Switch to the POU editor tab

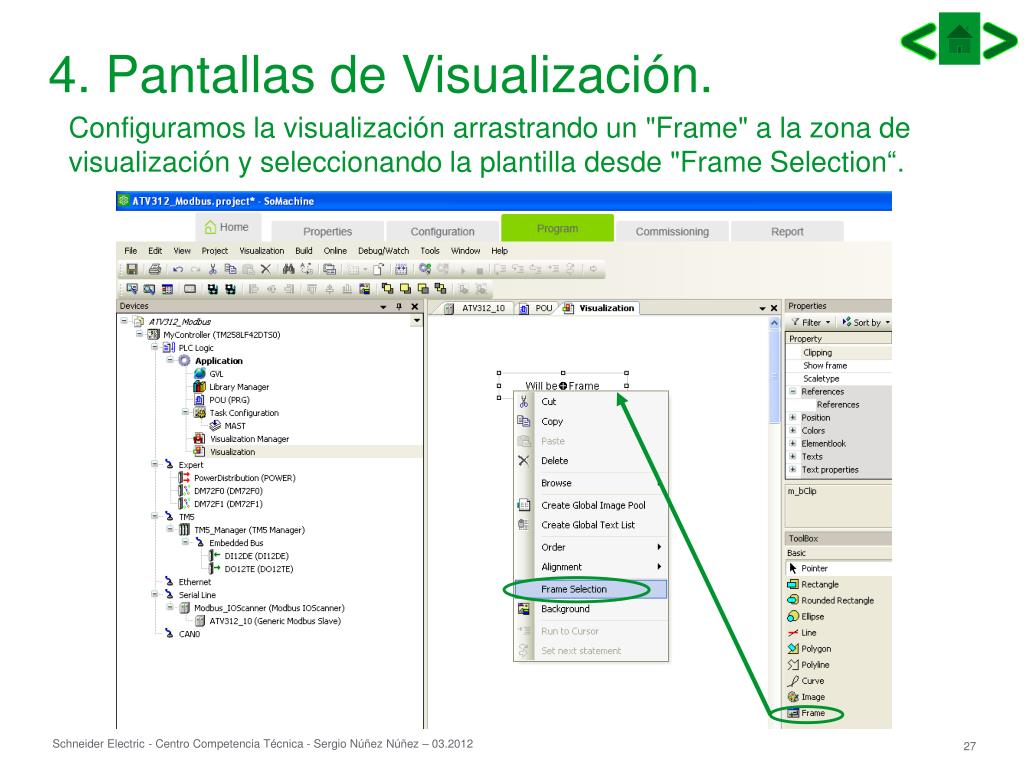click(537, 308)
